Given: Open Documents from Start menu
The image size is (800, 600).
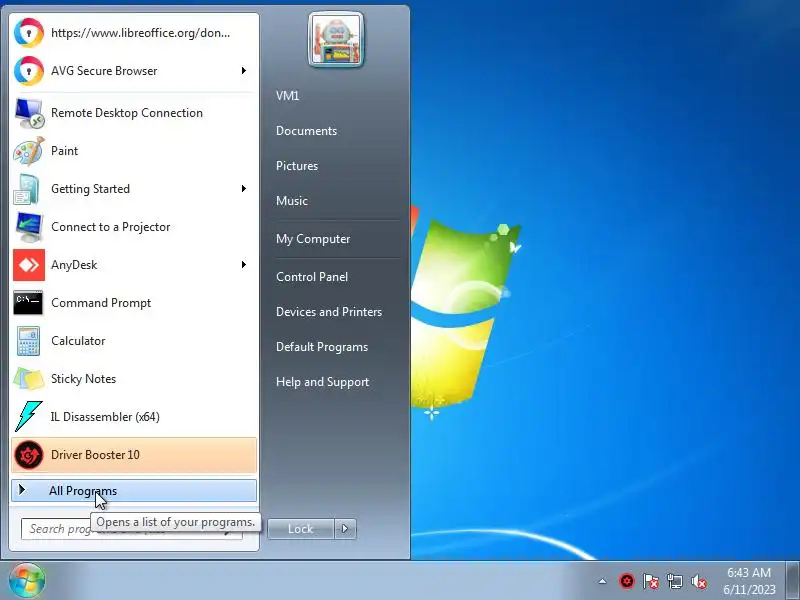Looking at the screenshot, I should [x=306, y=131].
